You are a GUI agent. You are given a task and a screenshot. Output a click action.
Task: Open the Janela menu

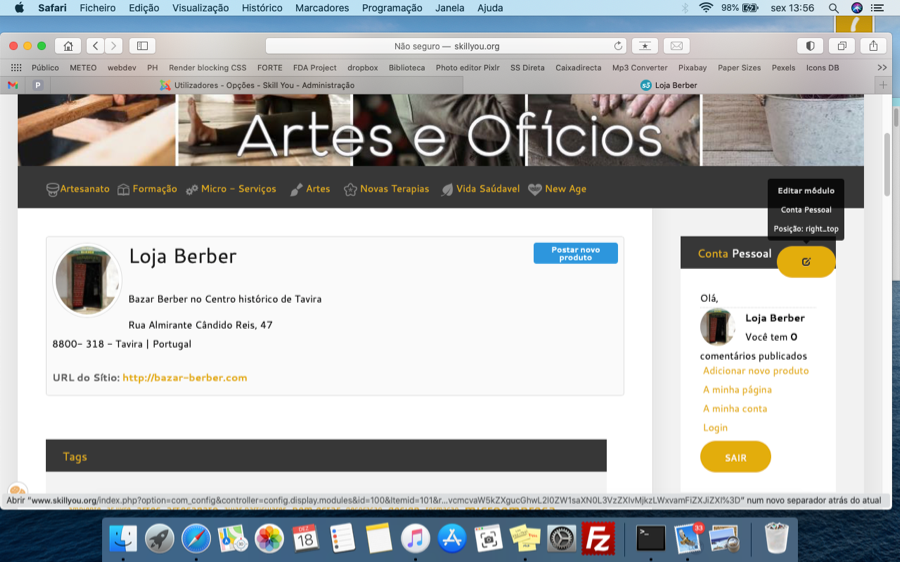tap(450, 8)
